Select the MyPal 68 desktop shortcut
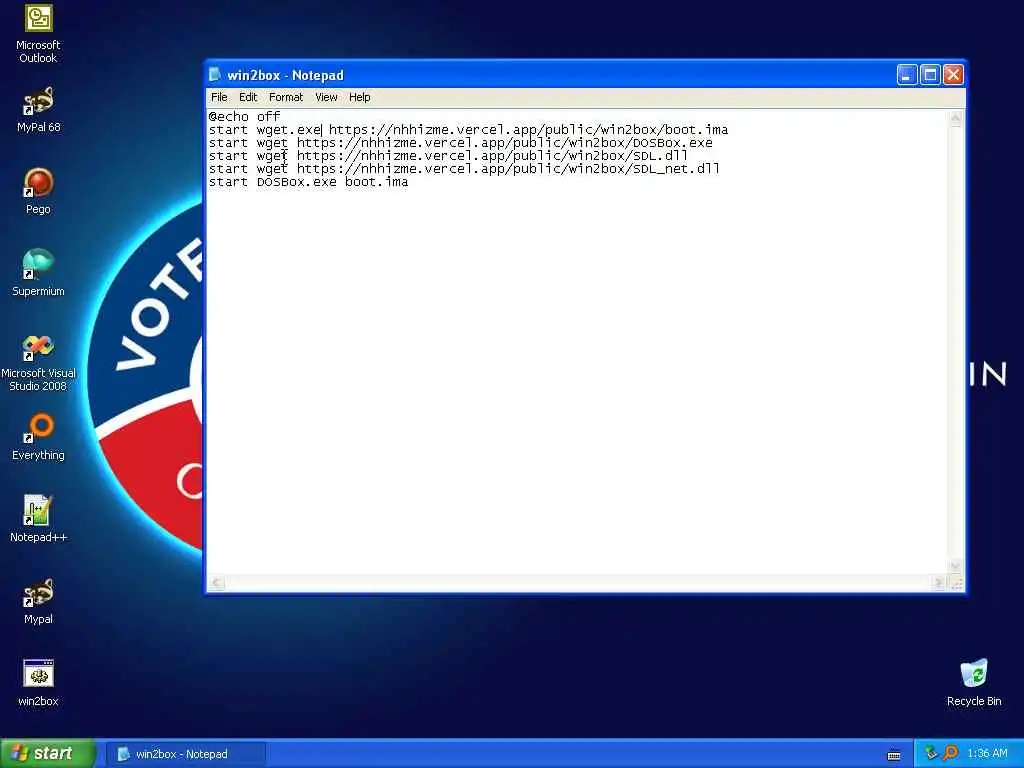 pyautogui.click(x=38, y=110)
